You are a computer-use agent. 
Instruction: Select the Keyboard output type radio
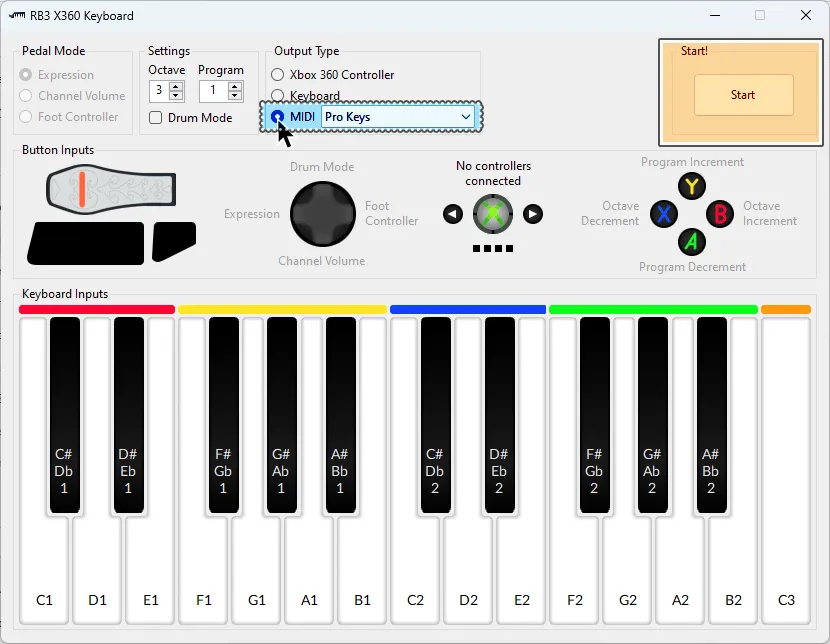(x=278, y=96)
